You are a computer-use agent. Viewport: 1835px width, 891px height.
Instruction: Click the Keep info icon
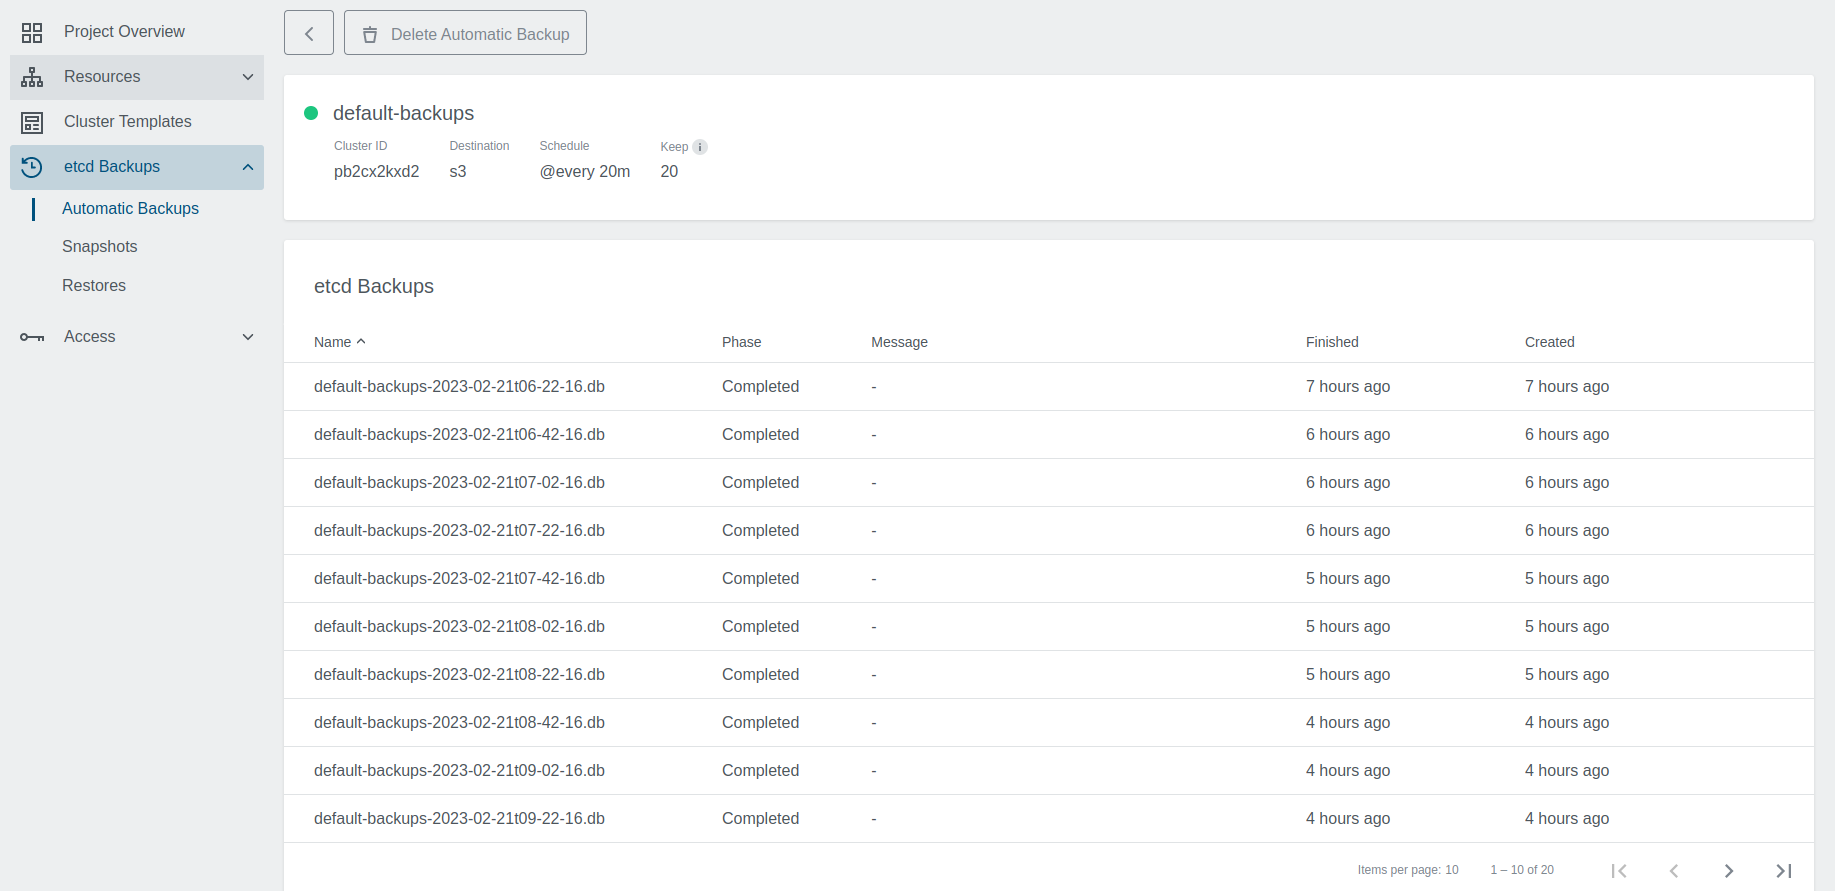click(x=700, y=147)
